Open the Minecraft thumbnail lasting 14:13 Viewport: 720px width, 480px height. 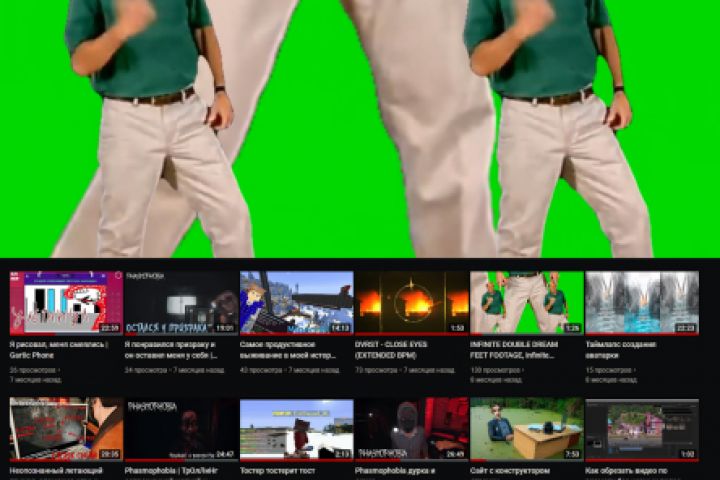click(297, 302)
